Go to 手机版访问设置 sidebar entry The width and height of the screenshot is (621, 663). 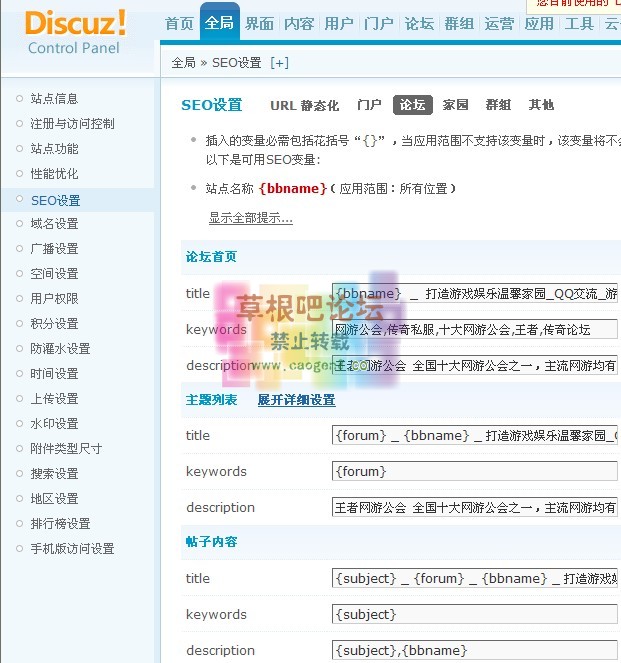[72, 549]
